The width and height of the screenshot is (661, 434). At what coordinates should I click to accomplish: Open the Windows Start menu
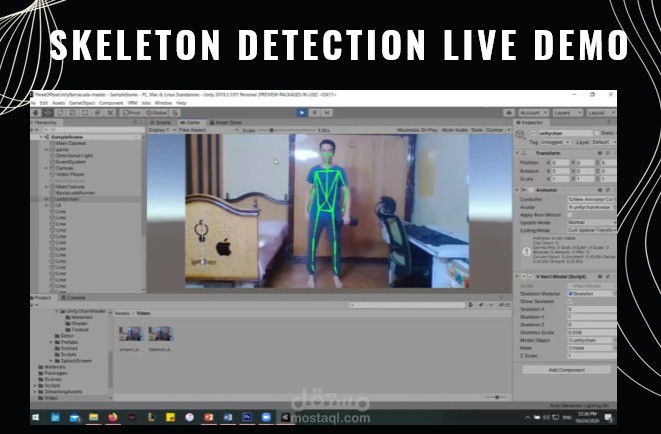click(35, 417)
